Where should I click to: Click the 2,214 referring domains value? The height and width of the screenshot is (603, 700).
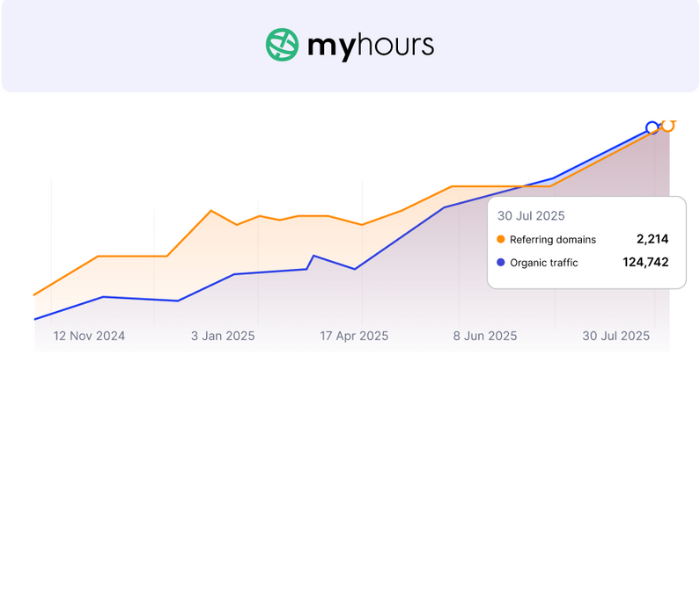click(x=652, y=239)
